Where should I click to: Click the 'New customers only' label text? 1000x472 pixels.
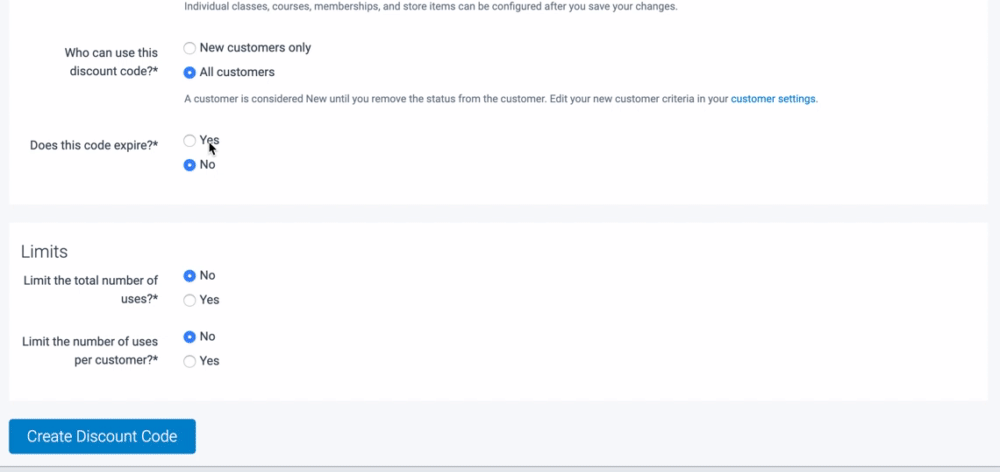tap(255, 48)
